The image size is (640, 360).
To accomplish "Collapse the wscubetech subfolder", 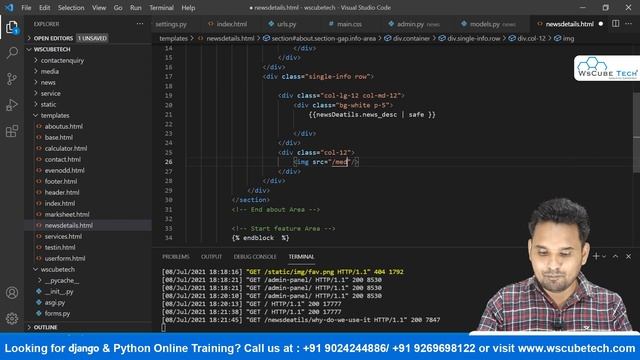I will coord(88,269).
